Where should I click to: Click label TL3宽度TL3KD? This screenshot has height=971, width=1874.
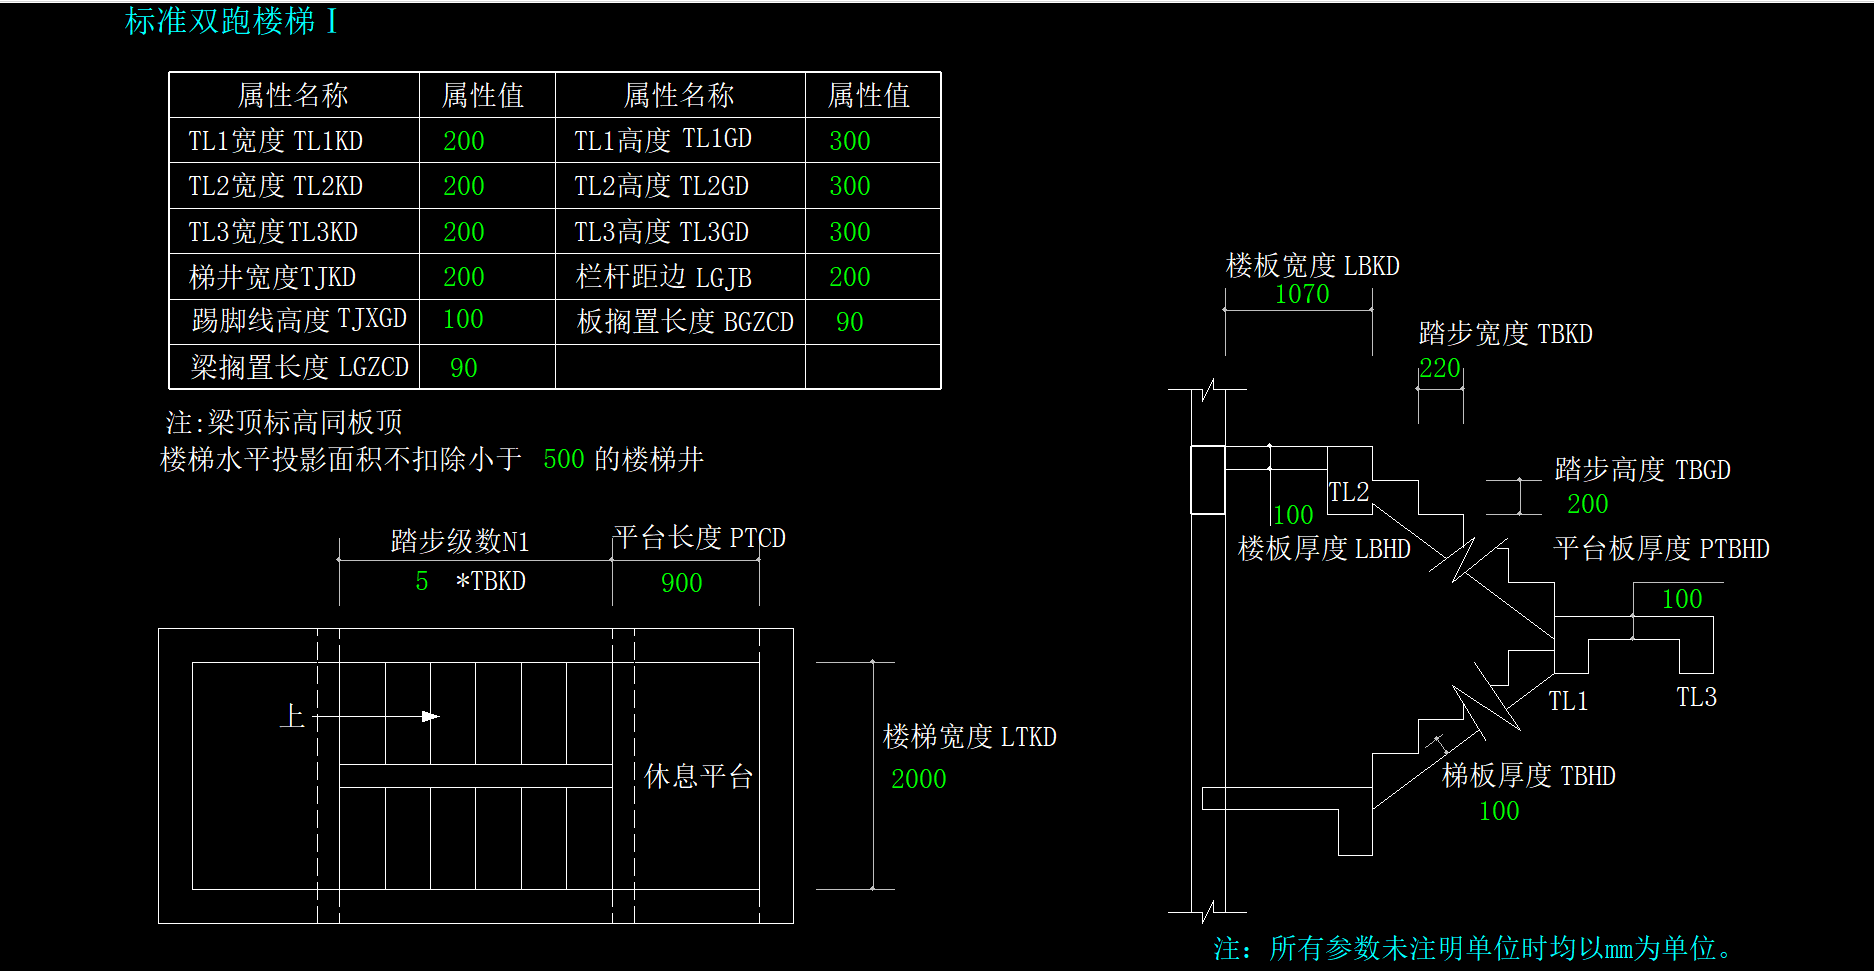point(273,232)
